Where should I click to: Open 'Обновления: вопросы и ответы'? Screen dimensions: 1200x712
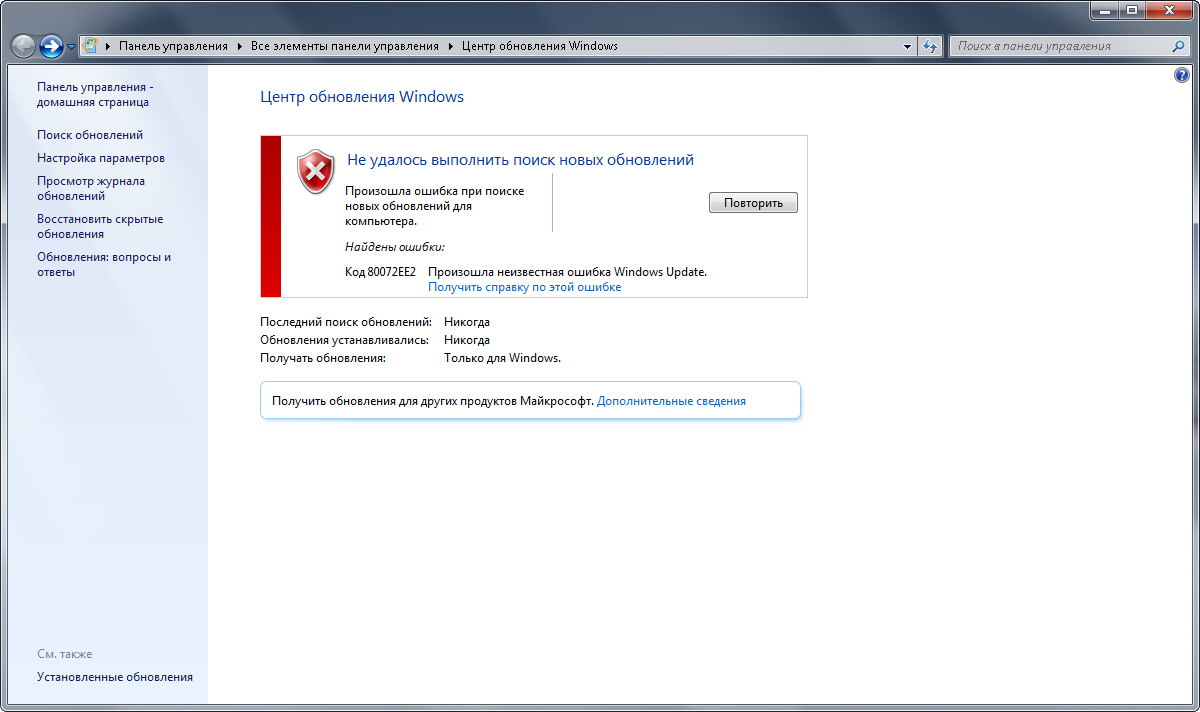104,264
